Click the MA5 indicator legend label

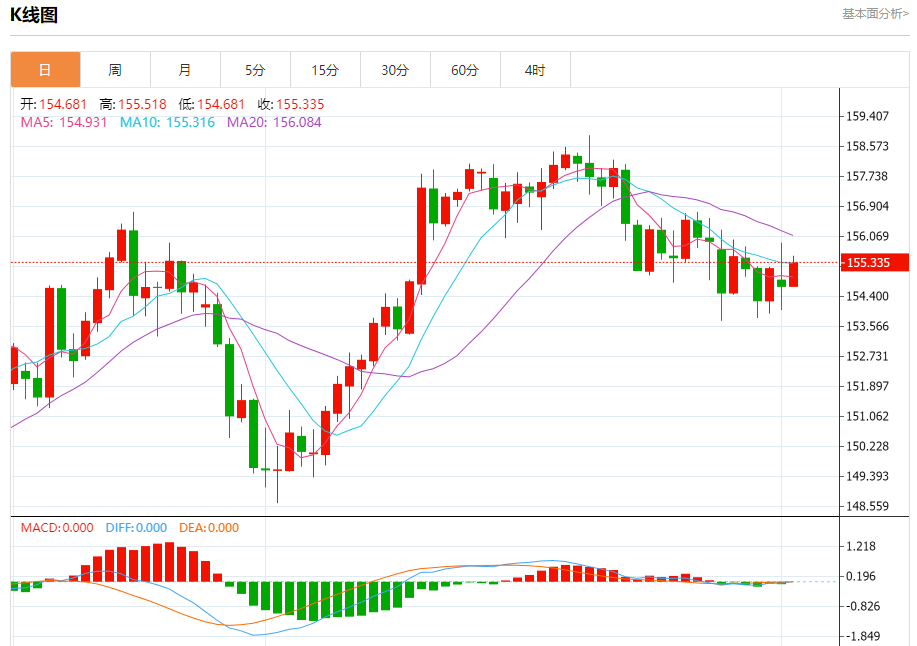64,122
